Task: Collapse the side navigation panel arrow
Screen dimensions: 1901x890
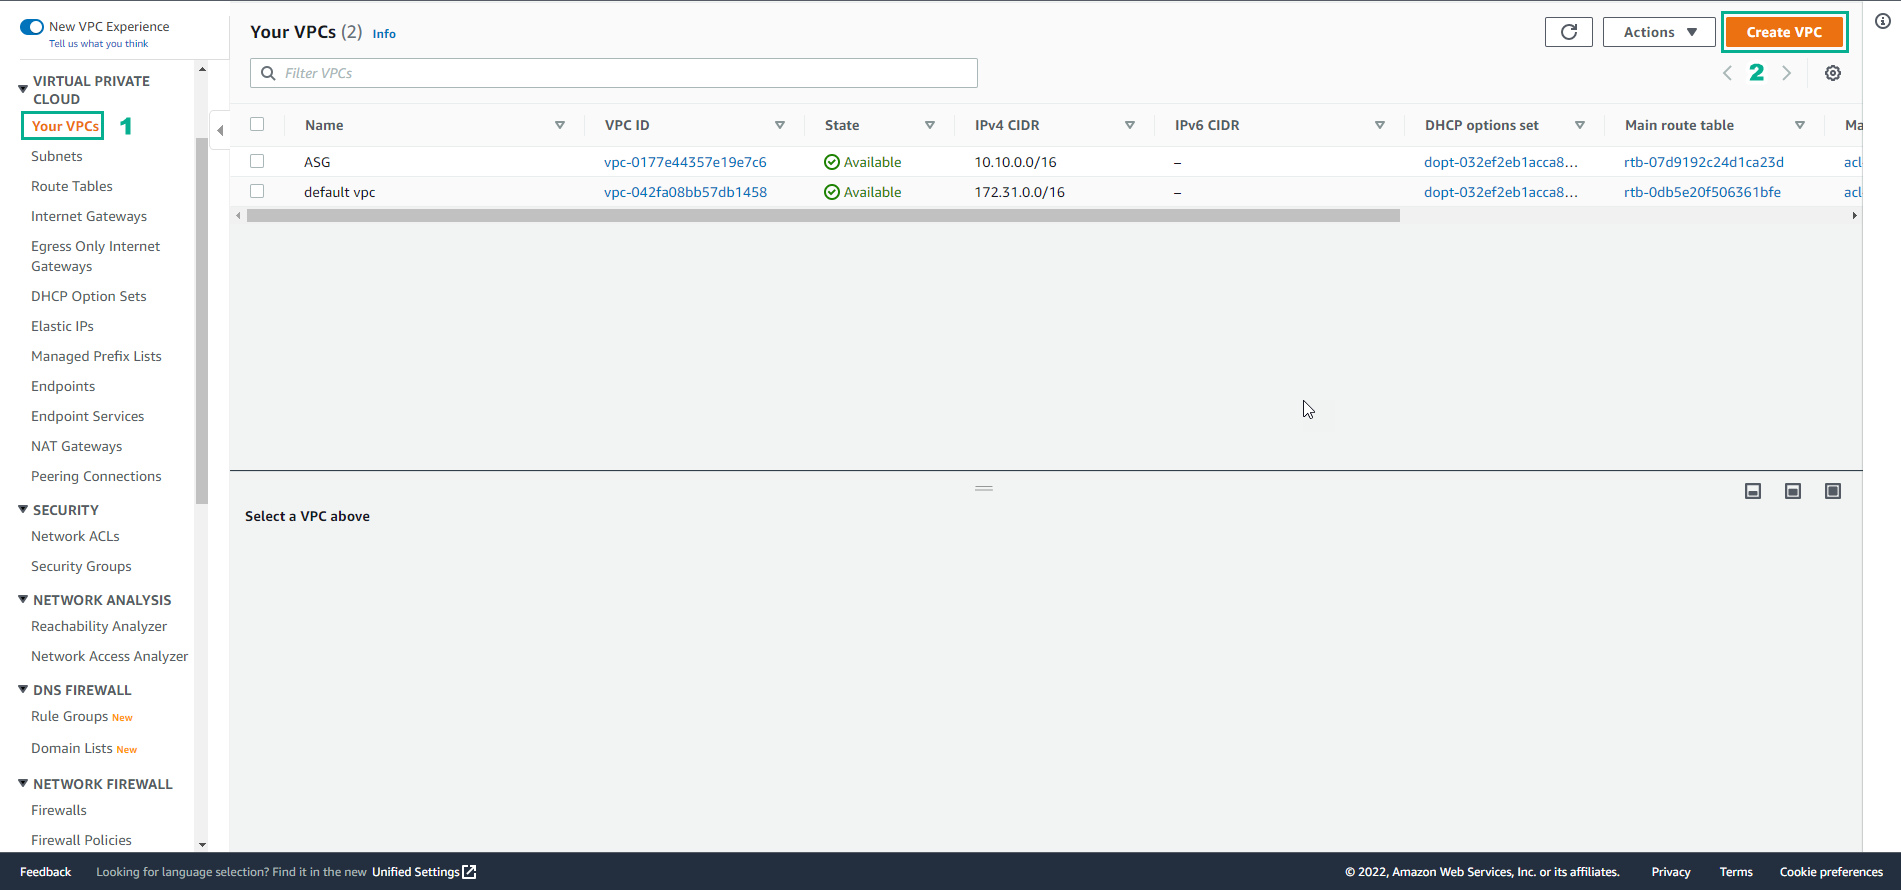Action: [x=220, y=130]
